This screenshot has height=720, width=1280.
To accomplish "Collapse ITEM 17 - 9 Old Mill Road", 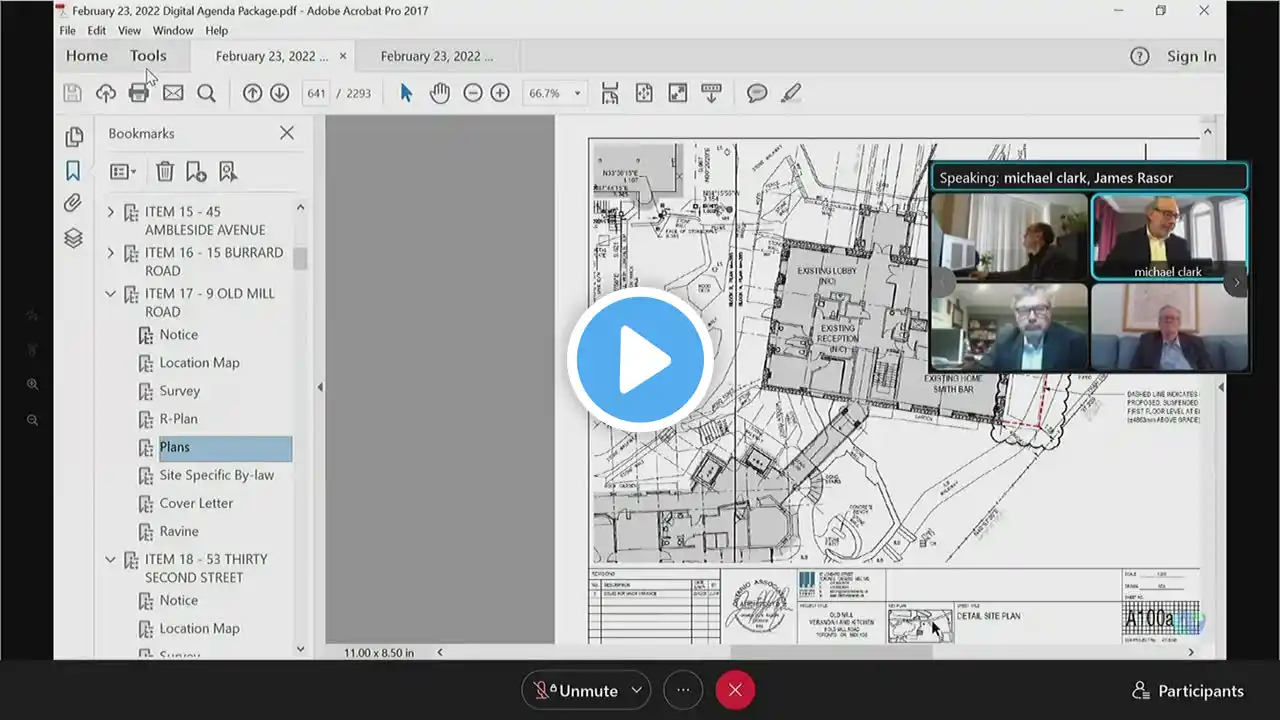I will click(111, 294).
